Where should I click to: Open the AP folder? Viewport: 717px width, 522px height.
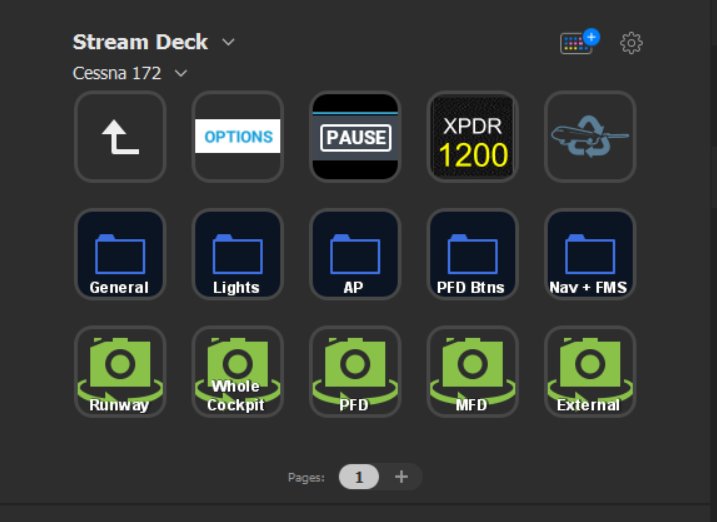pos(355,254)
